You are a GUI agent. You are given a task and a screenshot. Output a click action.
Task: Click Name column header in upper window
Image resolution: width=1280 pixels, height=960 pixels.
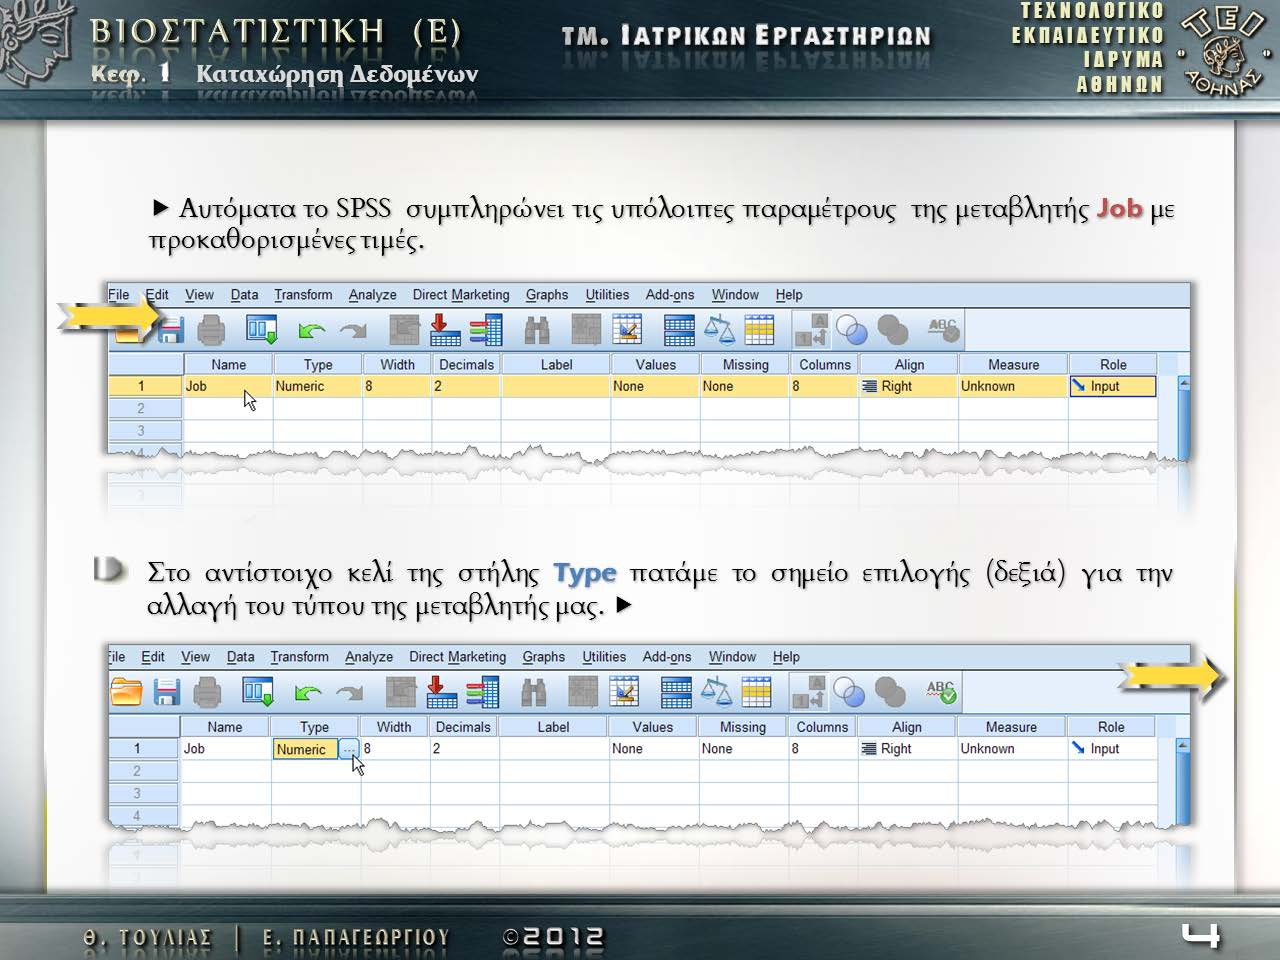[x=228, y=364]
